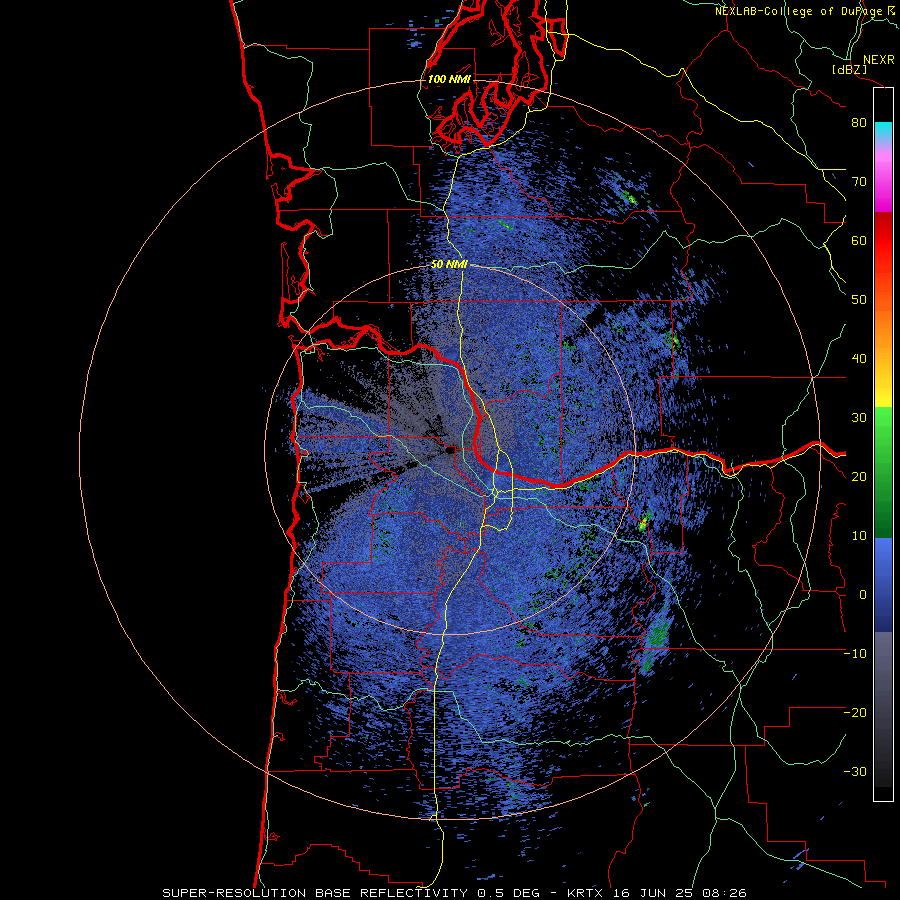This screenshot has height=900, width=900.
Task: Pick the red segment of the color bar
Action: (883, 242)
